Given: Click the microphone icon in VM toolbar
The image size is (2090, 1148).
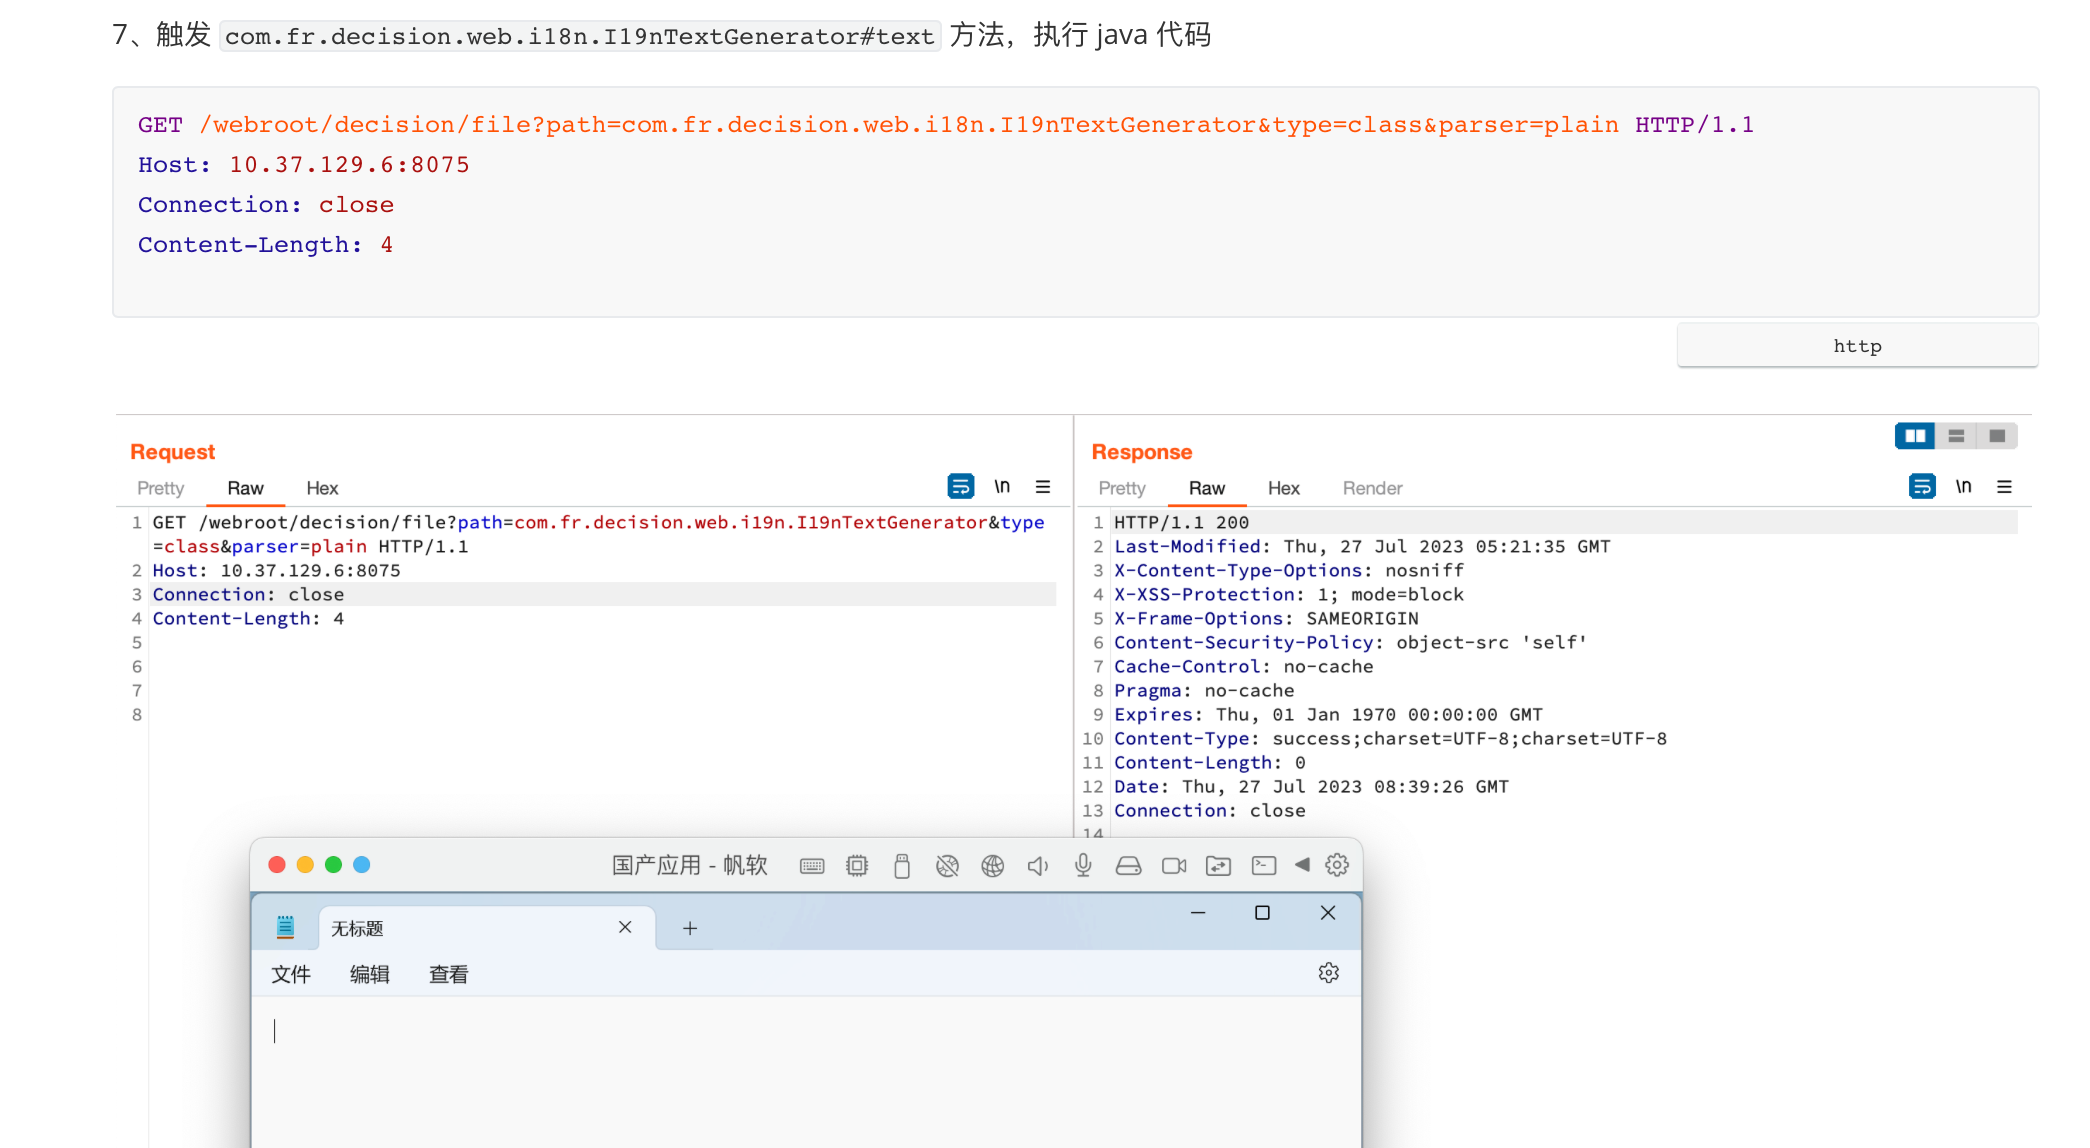Looking at the screenshot, I should (x=1083, y=866).
